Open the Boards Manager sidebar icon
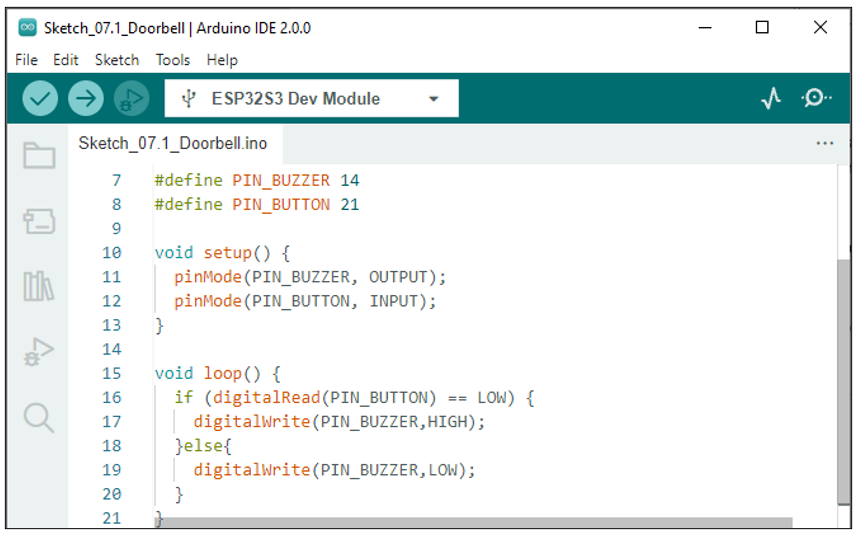Image resolution: width=859 pixels, height=534 pixels. click(39, 221)
